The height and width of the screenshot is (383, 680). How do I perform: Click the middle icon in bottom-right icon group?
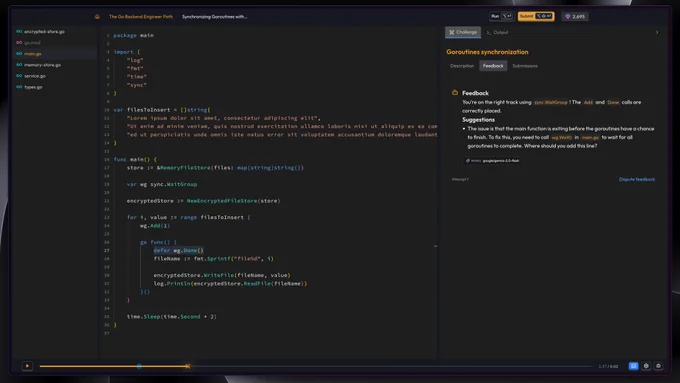646,366
